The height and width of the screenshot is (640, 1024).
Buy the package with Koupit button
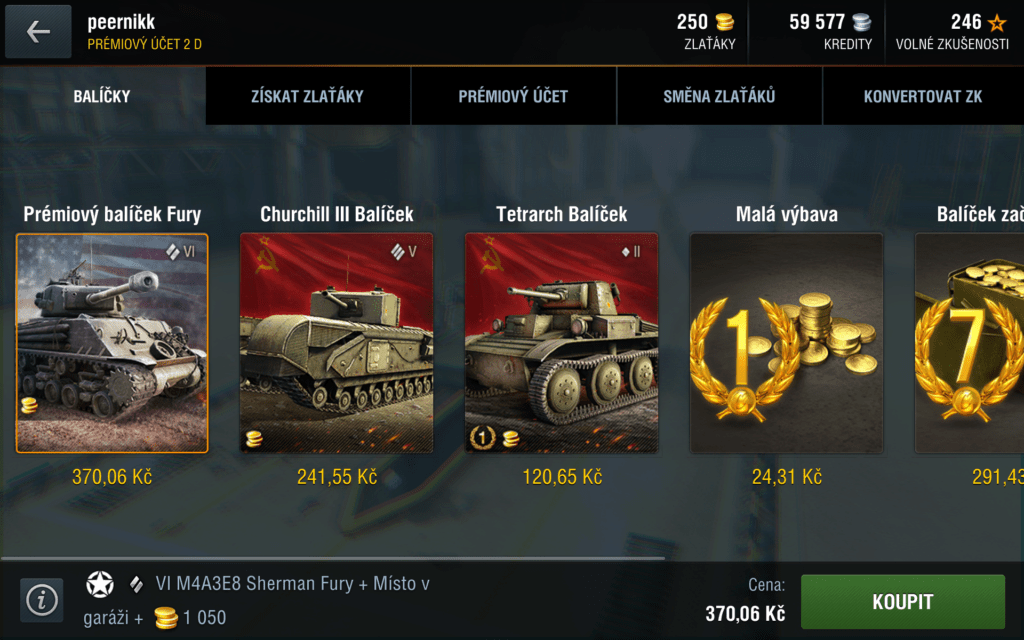pos(903,601)
